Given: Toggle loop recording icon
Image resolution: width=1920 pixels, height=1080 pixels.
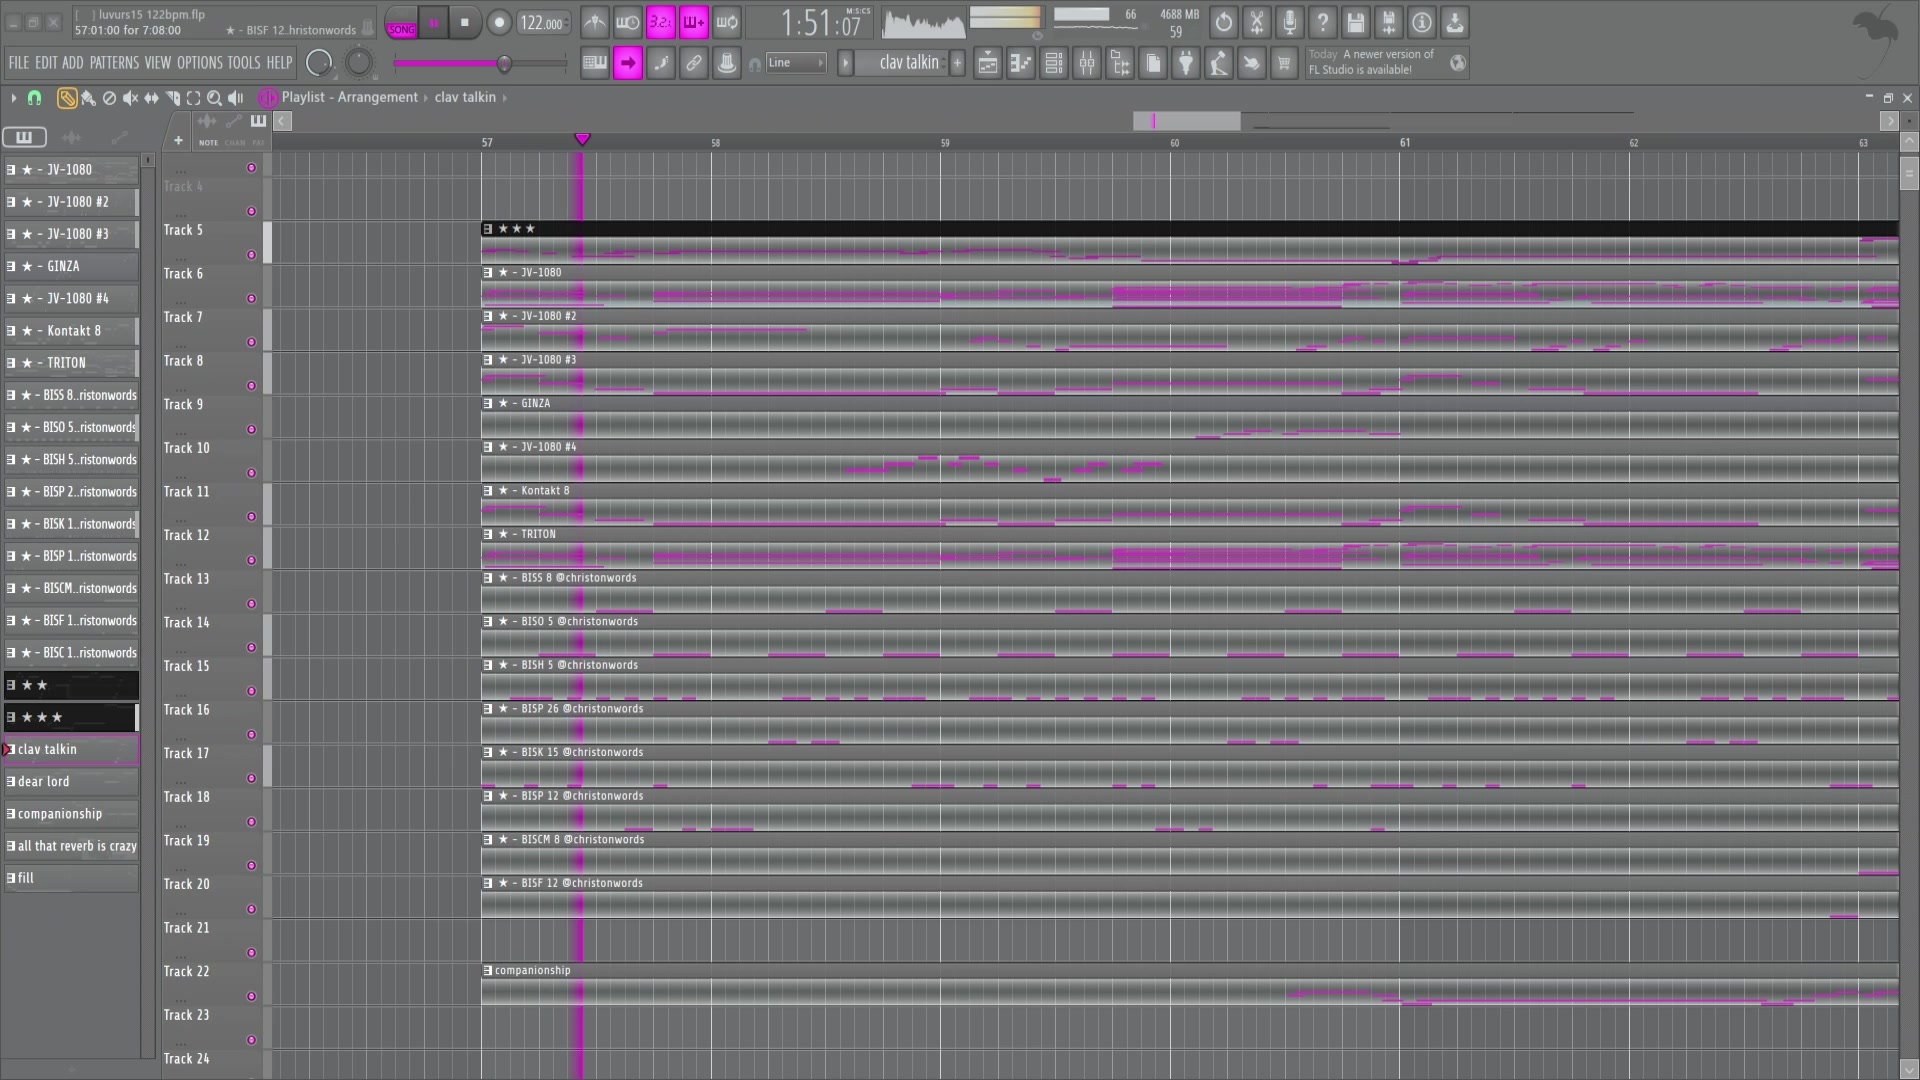Looking at the screenshot, I should click(727, 22).
